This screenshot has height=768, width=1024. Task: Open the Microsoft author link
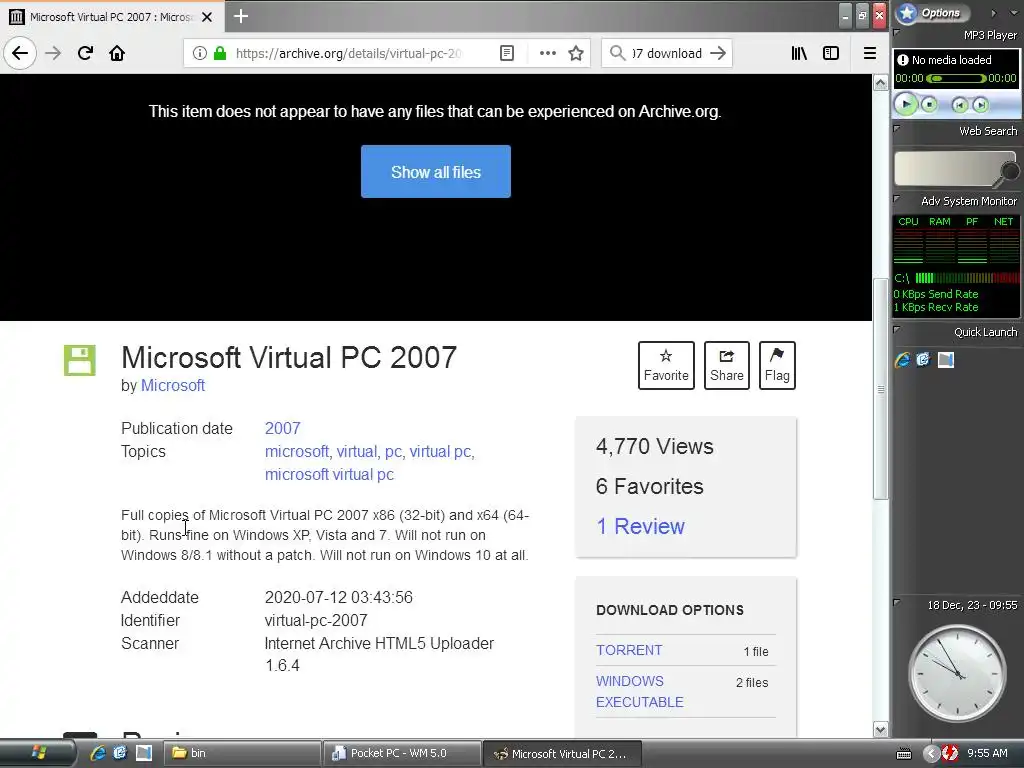pyautogui.click(x=173, y=385)
